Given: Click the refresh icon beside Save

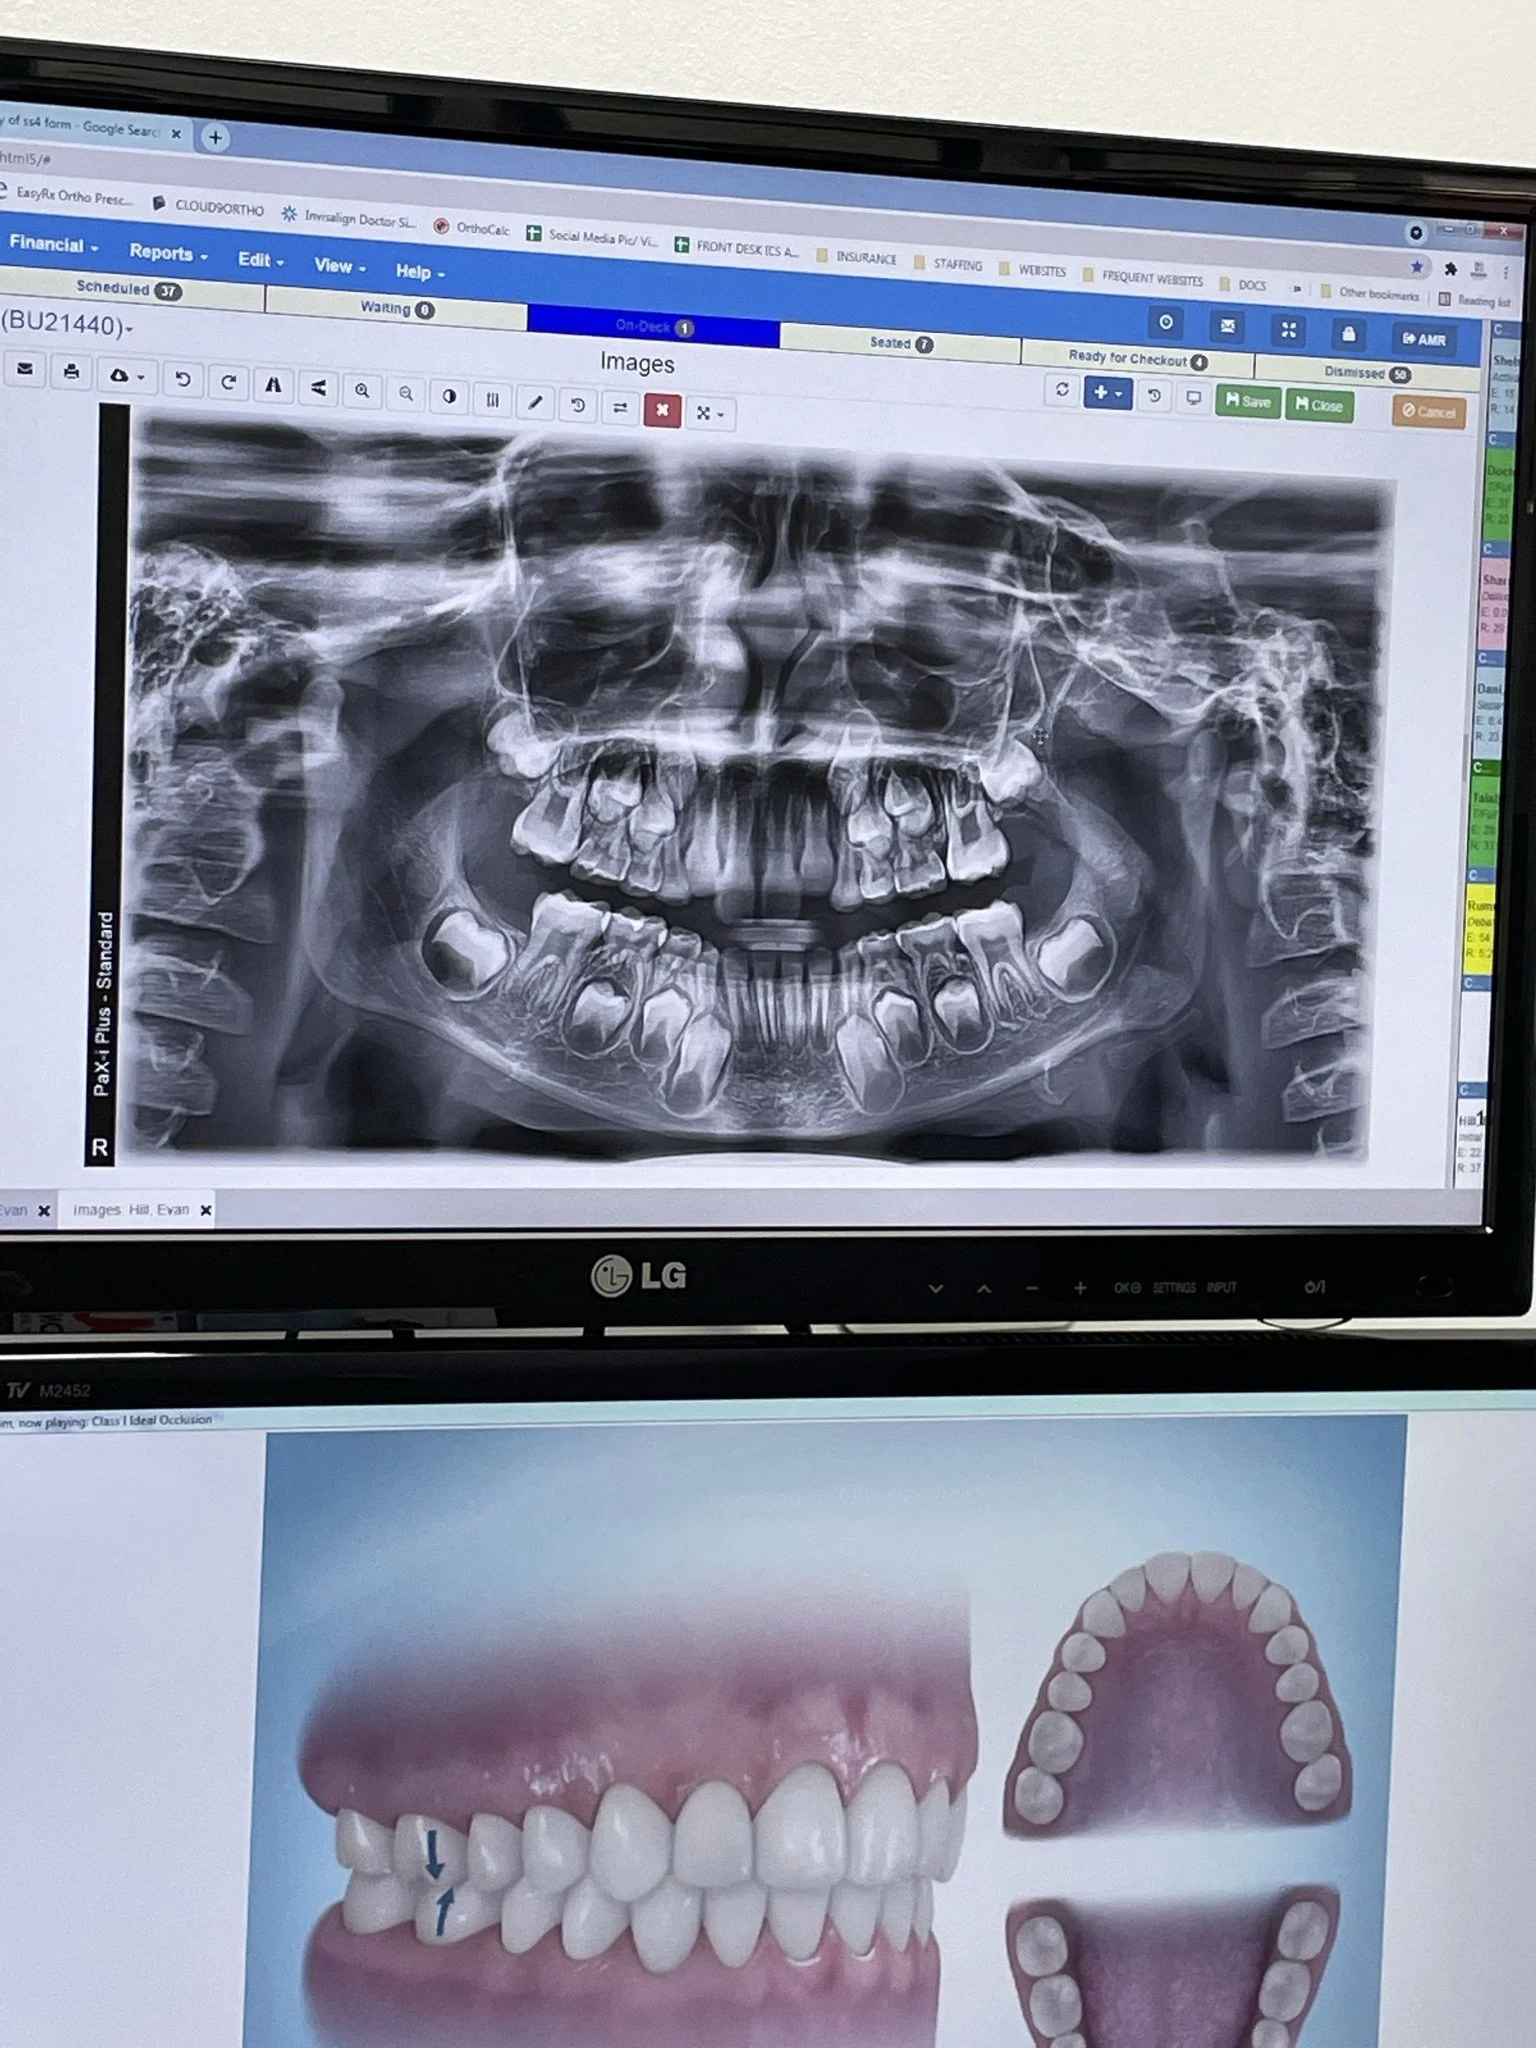Looking at the screenshot, I should coord(1062,390).
